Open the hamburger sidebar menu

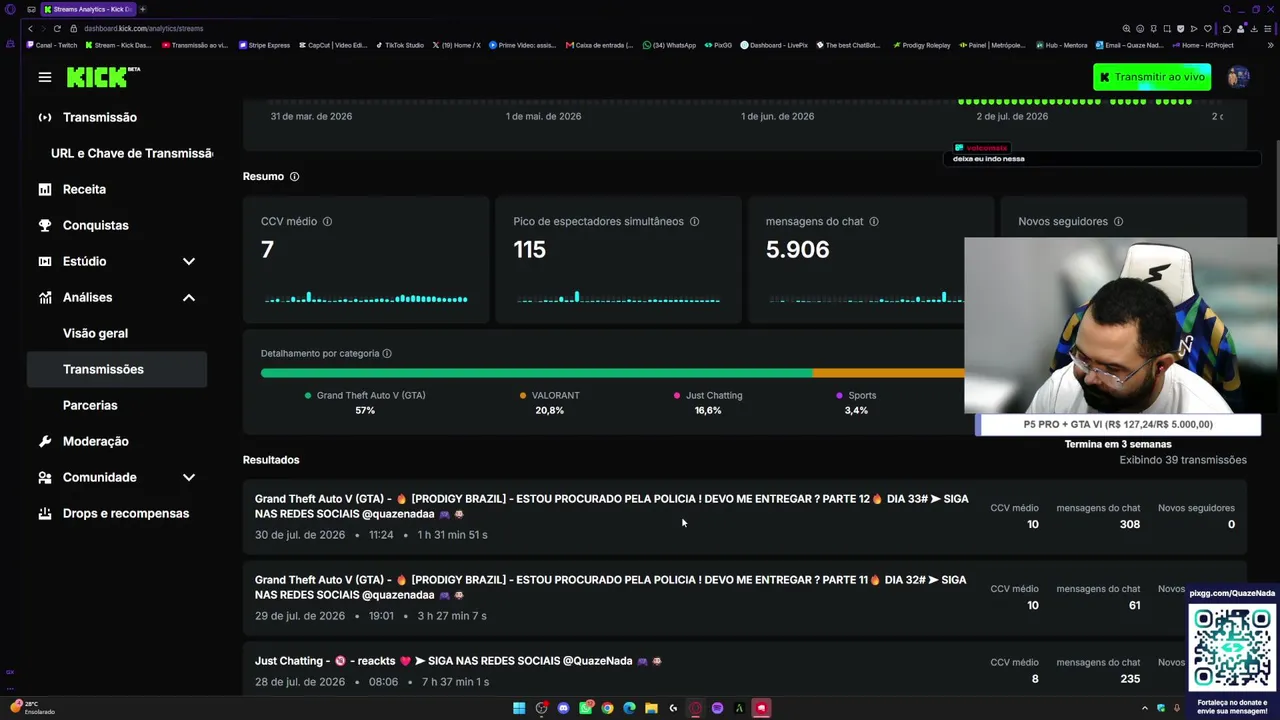[45, 77]
